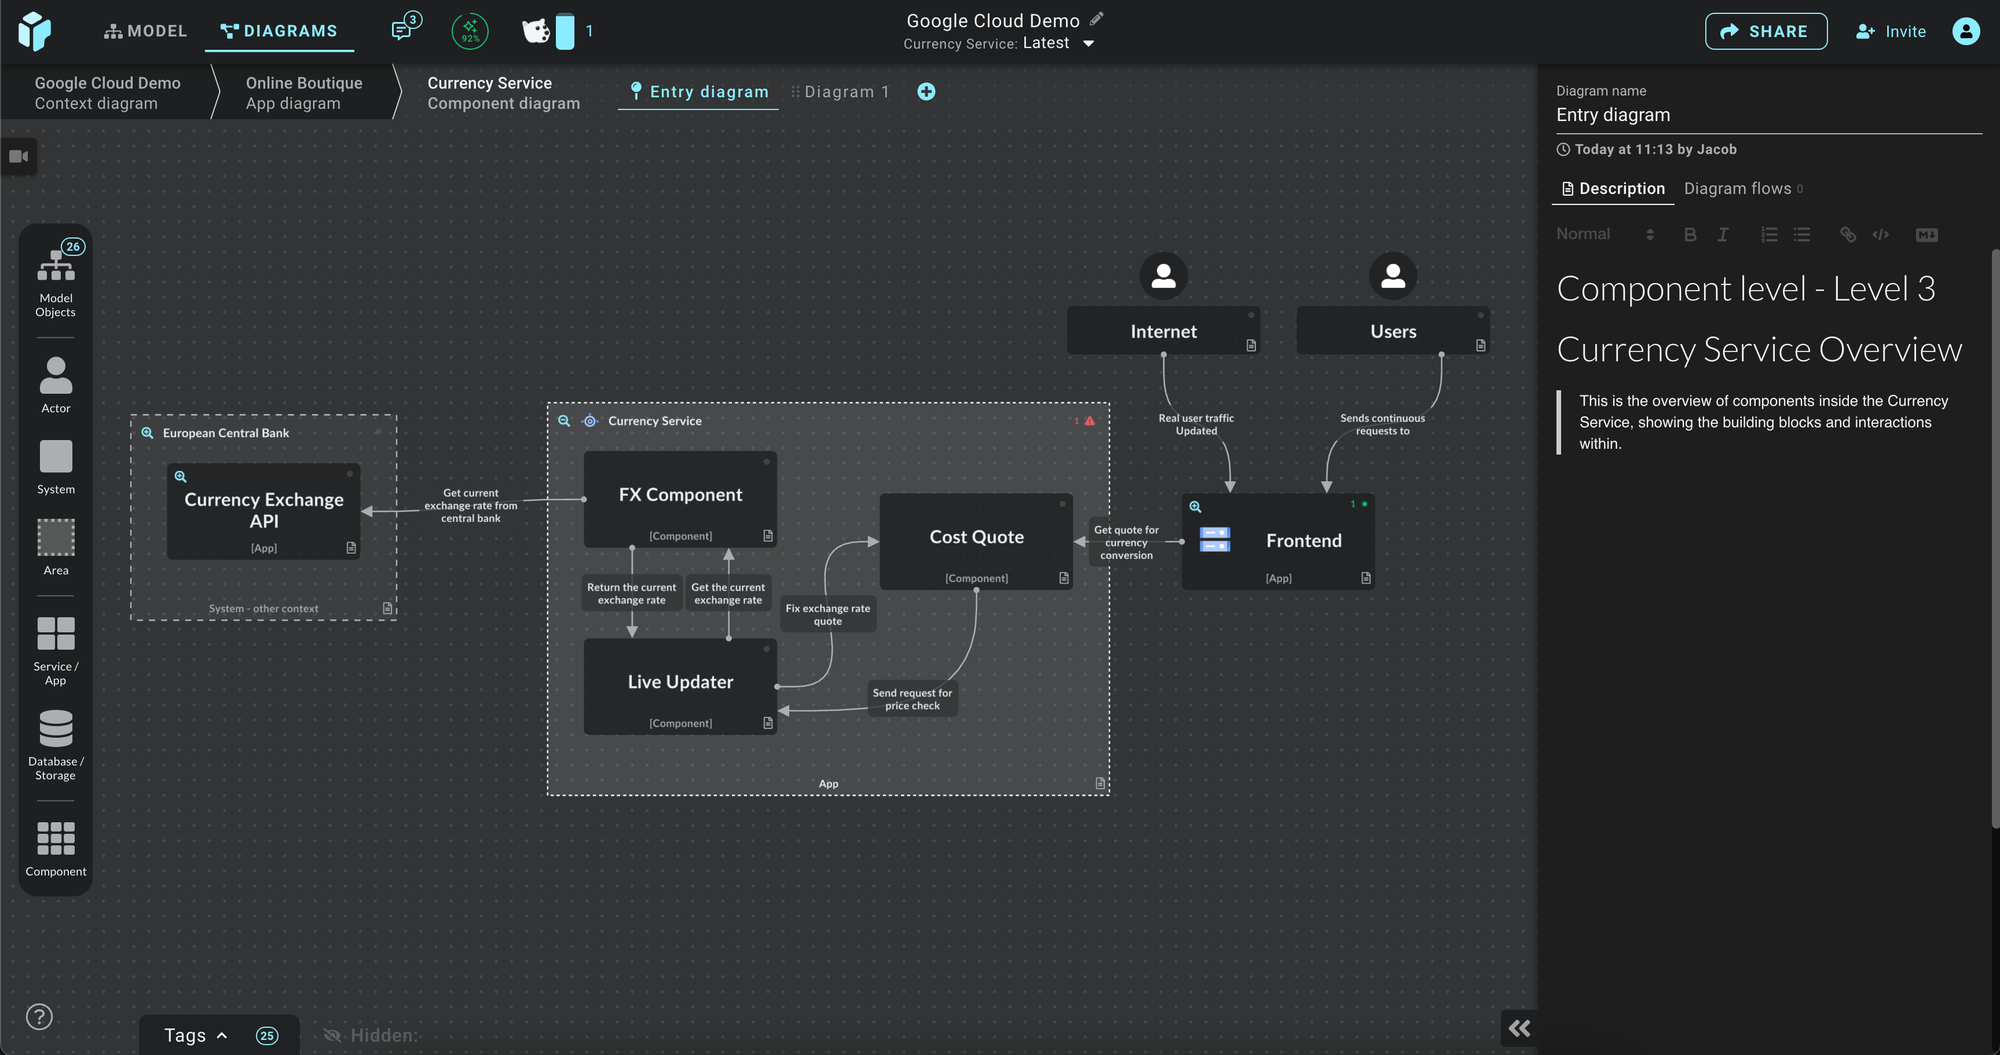Open user profile avatar
Viewport: 2000px width, 1055px height.
pyautogui.click(x=1965, y=31)
